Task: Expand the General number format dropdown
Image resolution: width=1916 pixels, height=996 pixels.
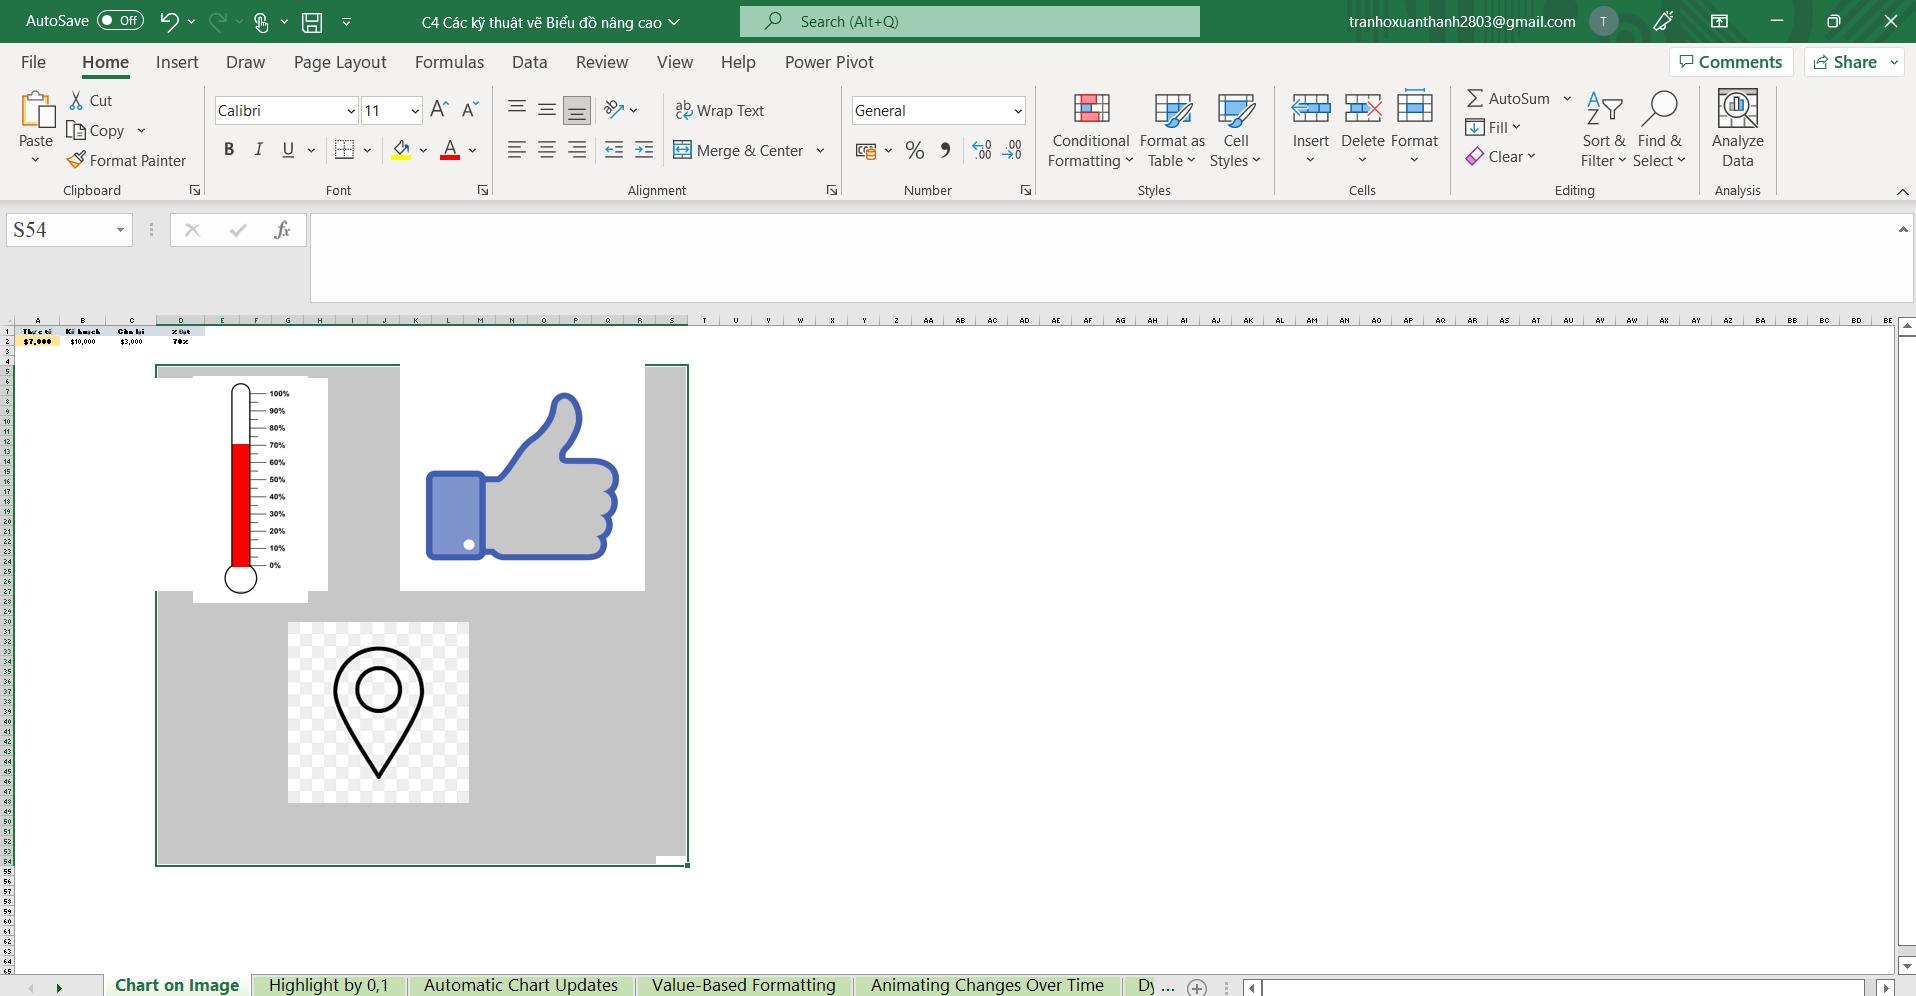Action: (1017, 111)
